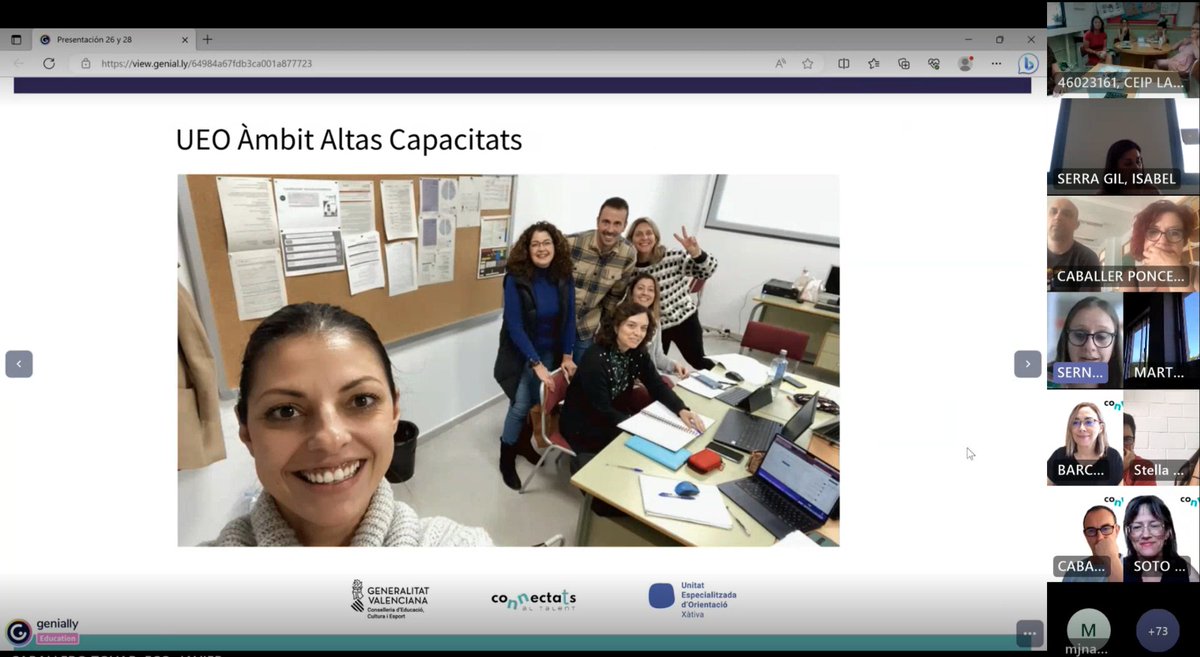
Task: Select the SERN... participant video tile
Action: click(x=1085, y=340)
